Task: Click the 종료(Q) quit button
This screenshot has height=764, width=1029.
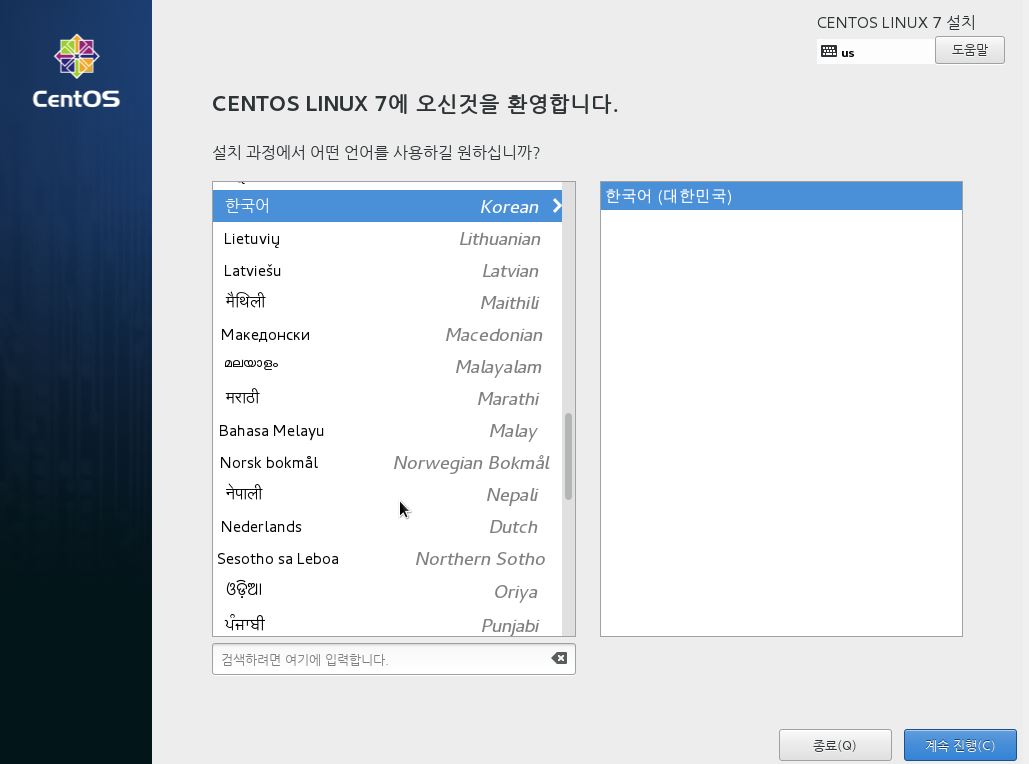Action: tap(835, 745)
